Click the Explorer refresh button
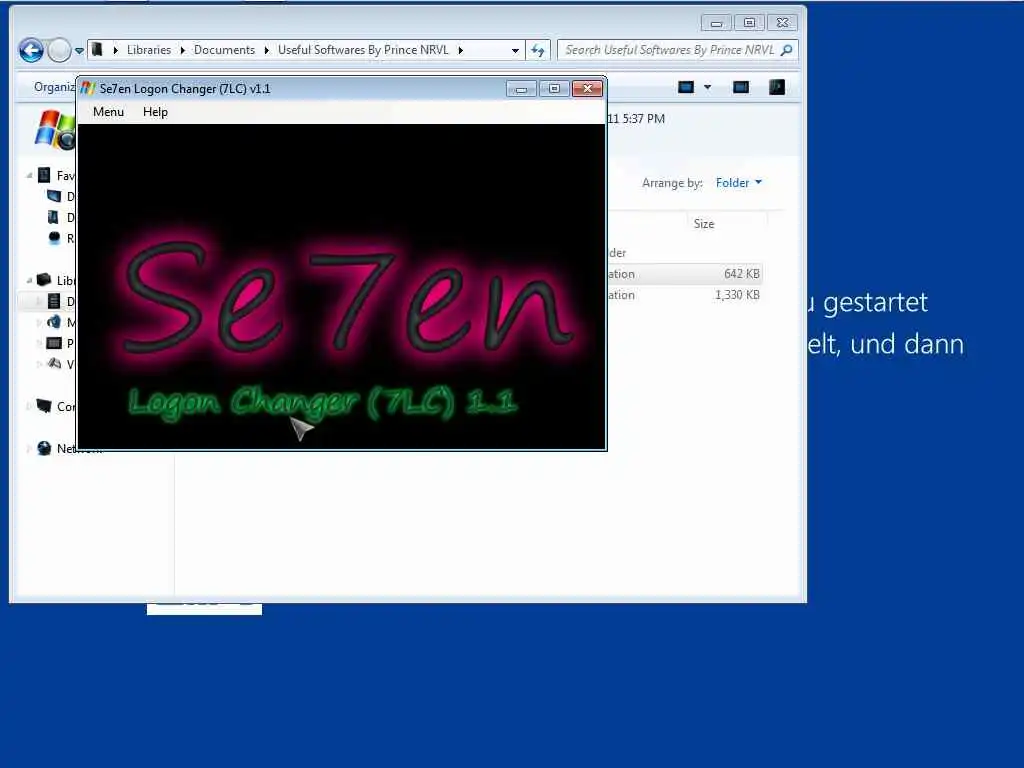Viewport: 1024px width, 768px height. [x=537, y=50]
